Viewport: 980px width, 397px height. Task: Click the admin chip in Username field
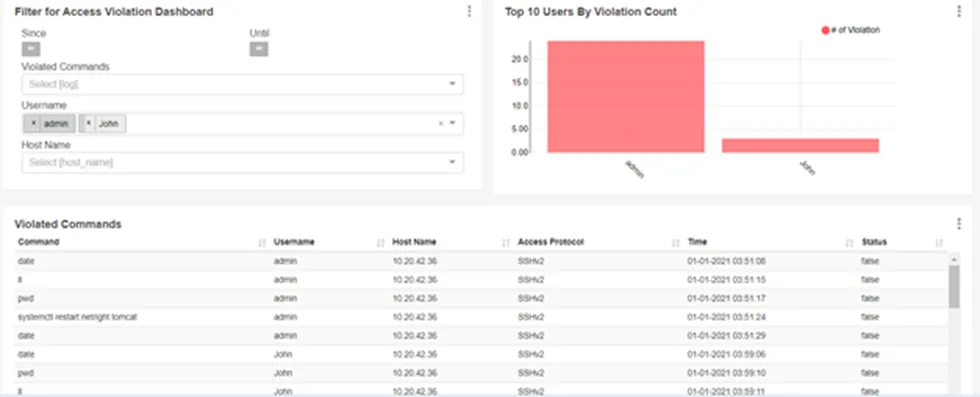(x=49, y=124)
